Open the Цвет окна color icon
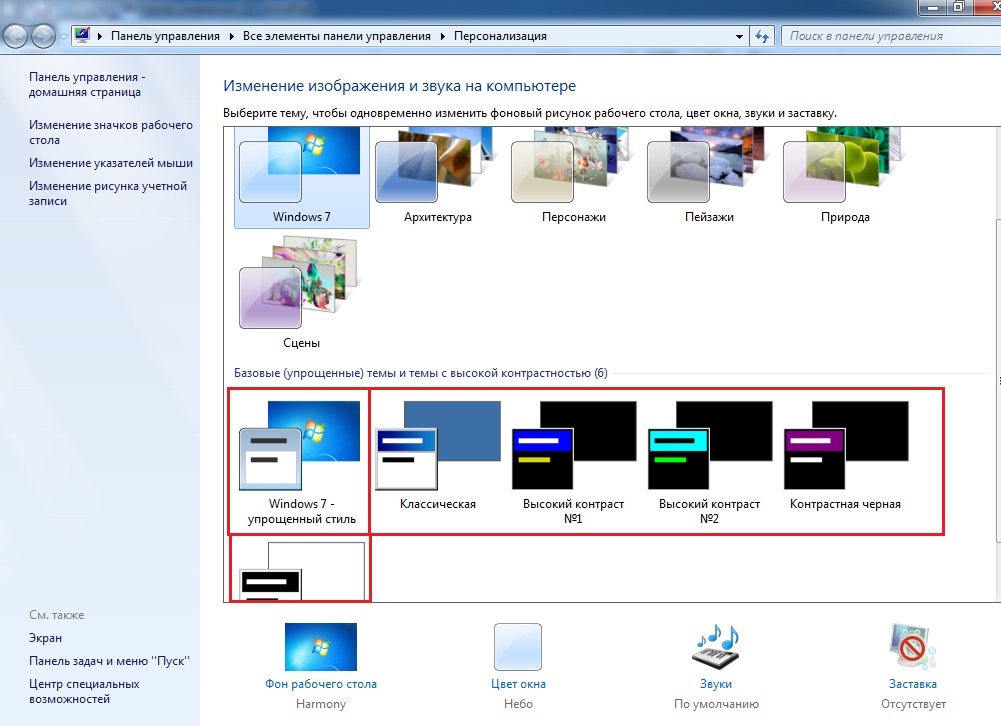Screen dimensions: 1001x726 pos(518,646)
